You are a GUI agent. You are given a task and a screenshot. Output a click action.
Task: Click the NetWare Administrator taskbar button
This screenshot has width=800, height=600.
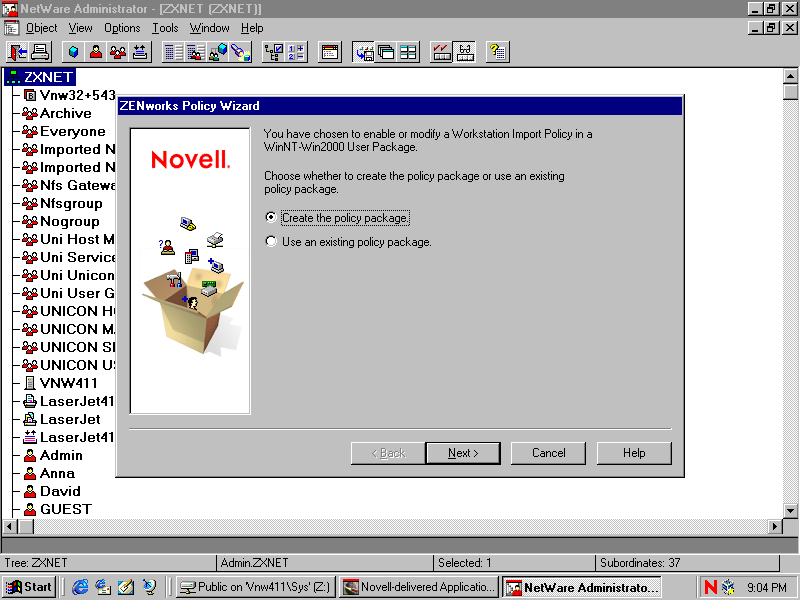(582, 587)
